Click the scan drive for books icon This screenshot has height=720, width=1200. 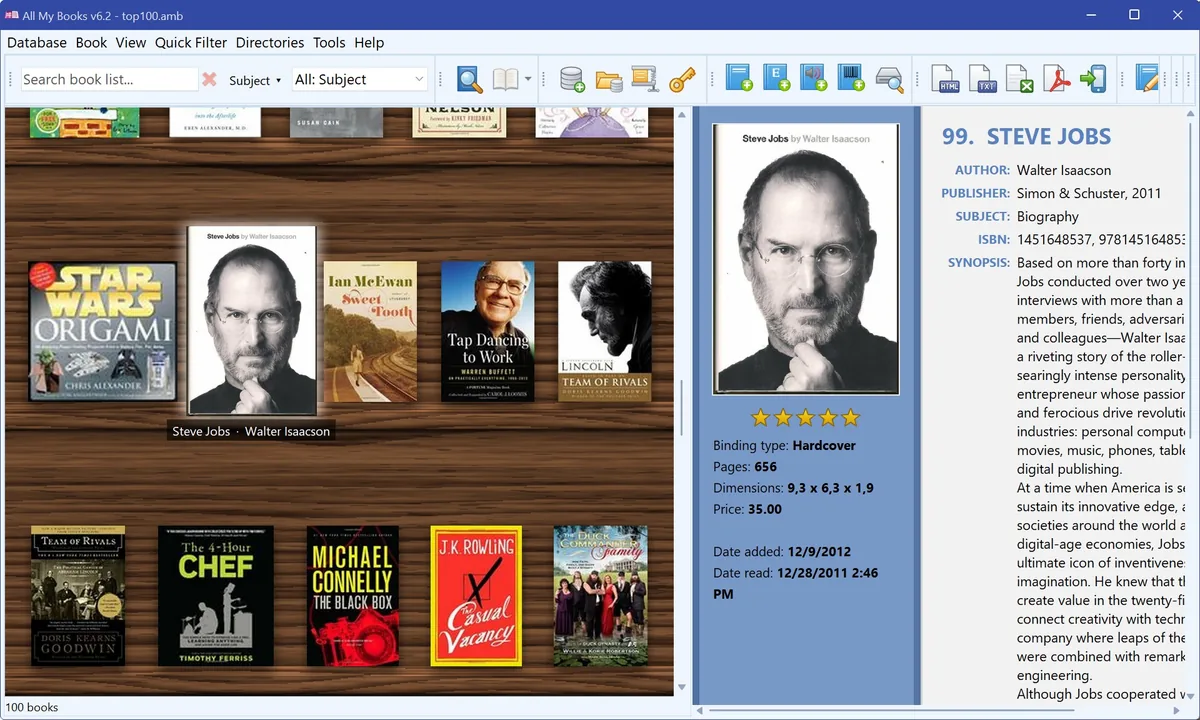pyautogui.click(x=888, y=79)
